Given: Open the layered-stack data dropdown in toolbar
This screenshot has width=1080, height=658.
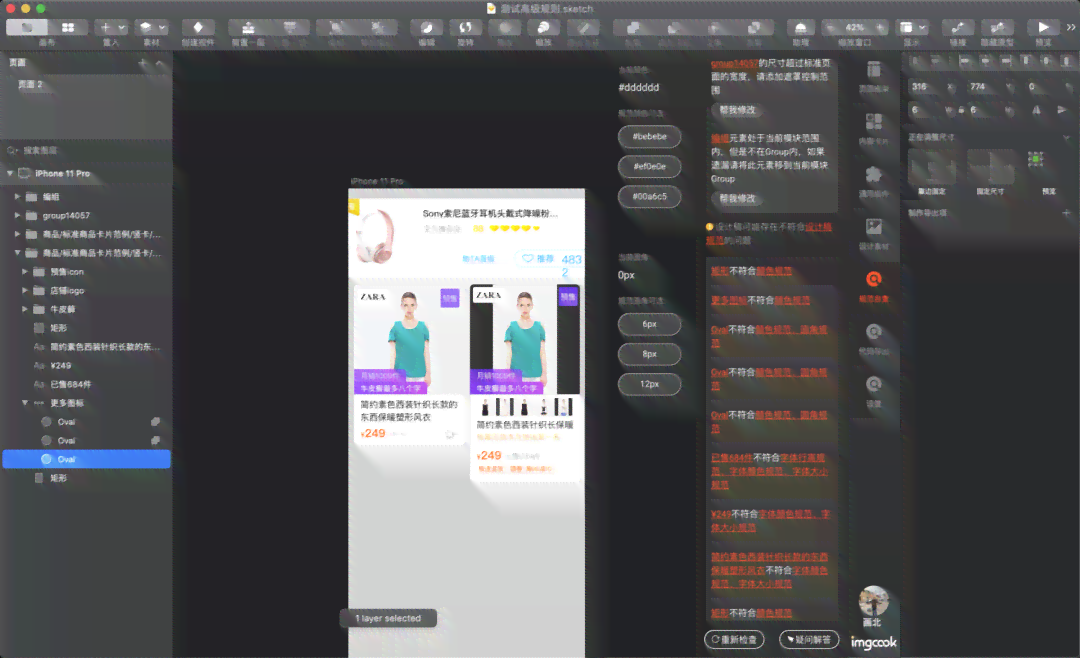Looking at the screenshot, I should tap(153, 27).
